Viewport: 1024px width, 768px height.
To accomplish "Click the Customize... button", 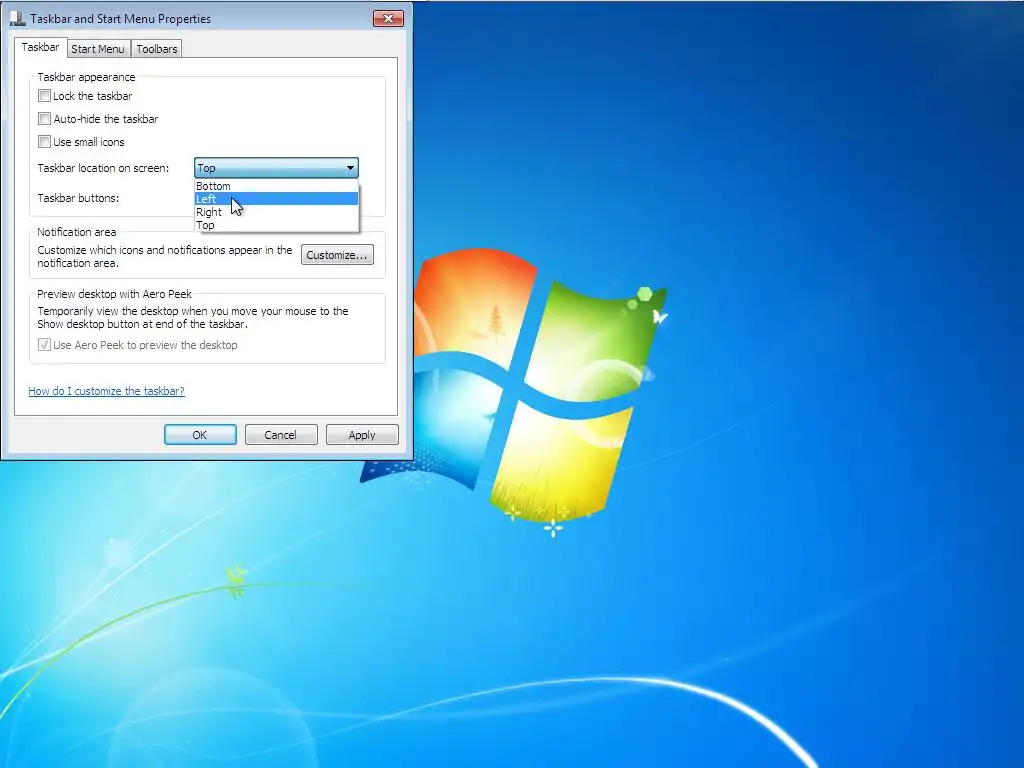I will (x=337, y=255).
